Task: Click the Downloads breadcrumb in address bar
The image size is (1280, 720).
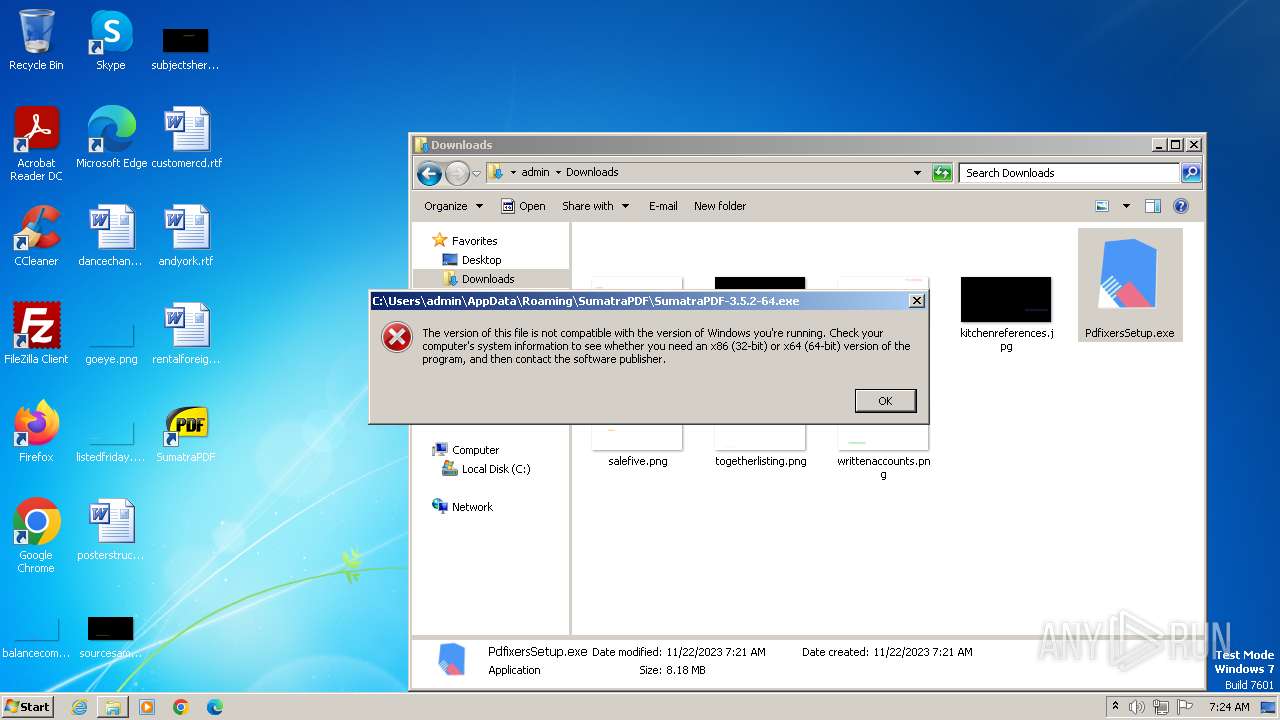Action: click(x=592, y=172)
